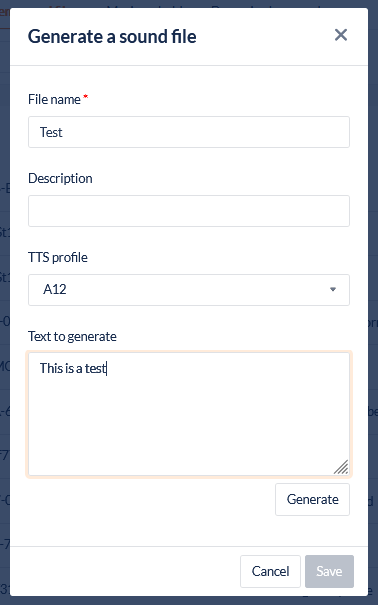Open the TTS profile dropdown
This screenshot has height=605, width=378.
[189, 290]
